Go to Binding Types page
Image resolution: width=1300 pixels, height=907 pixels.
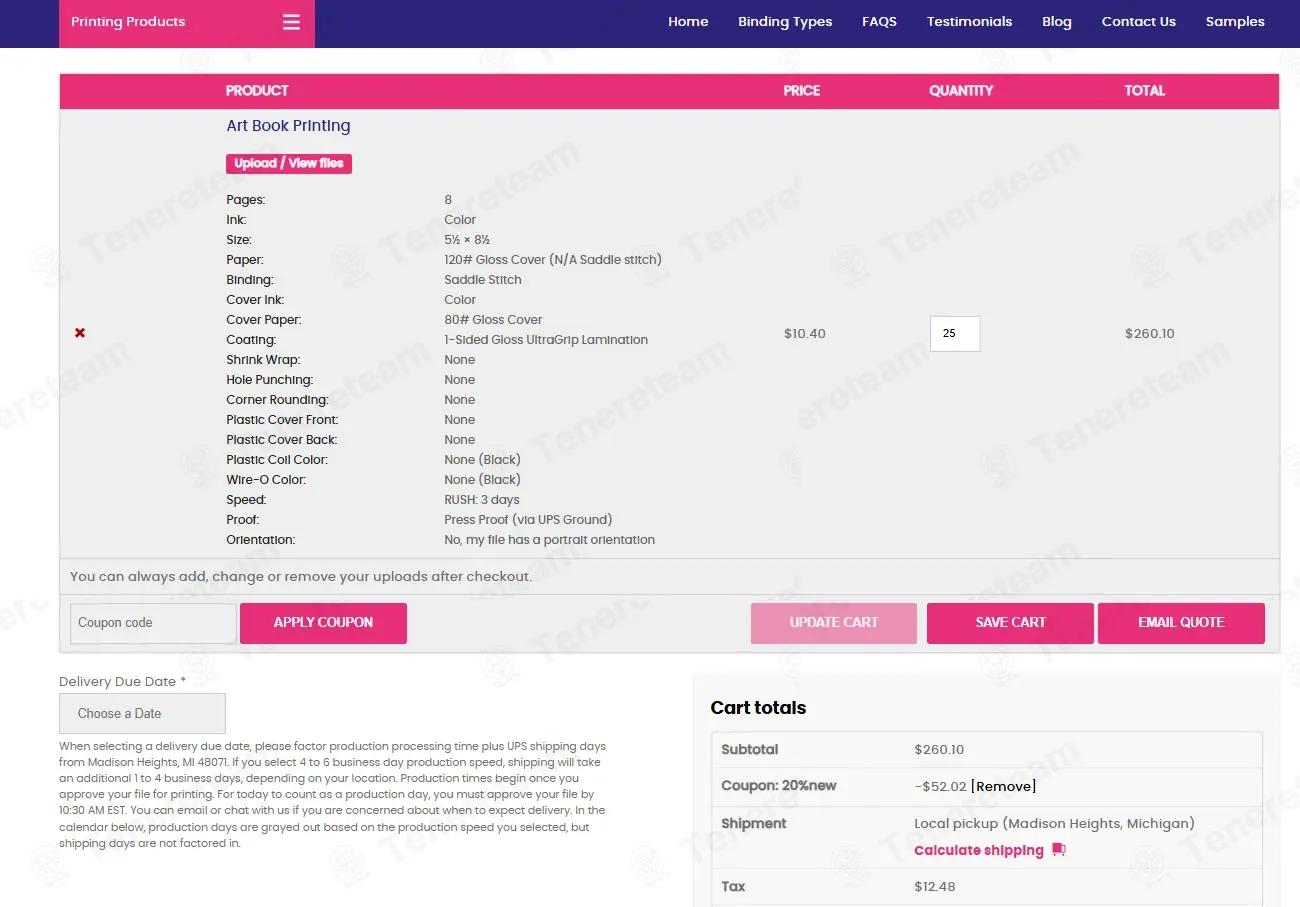pyautogui.click(x=785, y=22)
